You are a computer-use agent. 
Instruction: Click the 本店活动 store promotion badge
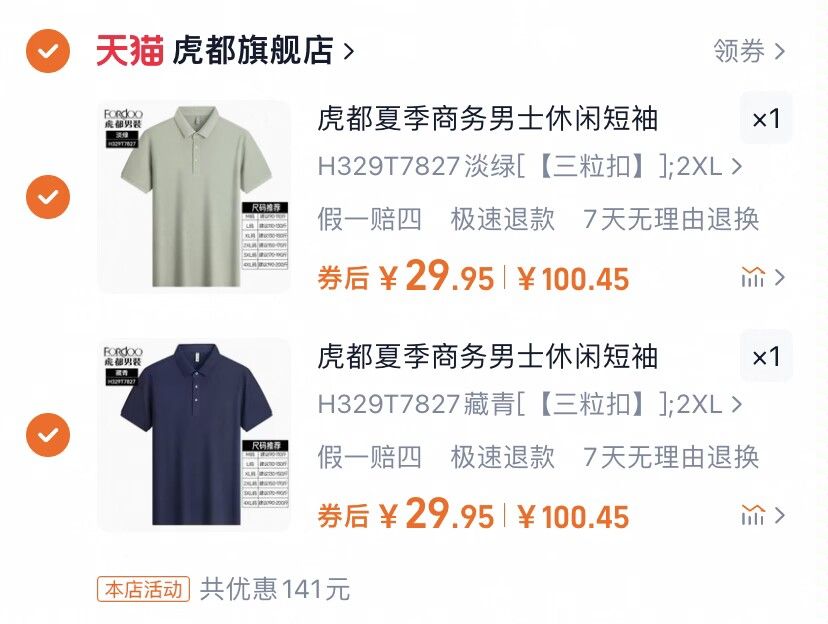(143, 589)
